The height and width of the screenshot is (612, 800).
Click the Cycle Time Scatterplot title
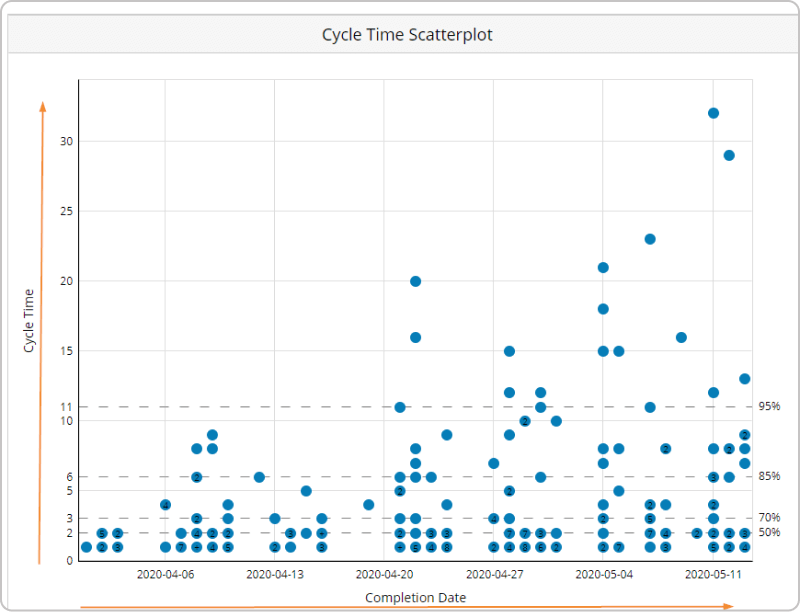point(407,35)
